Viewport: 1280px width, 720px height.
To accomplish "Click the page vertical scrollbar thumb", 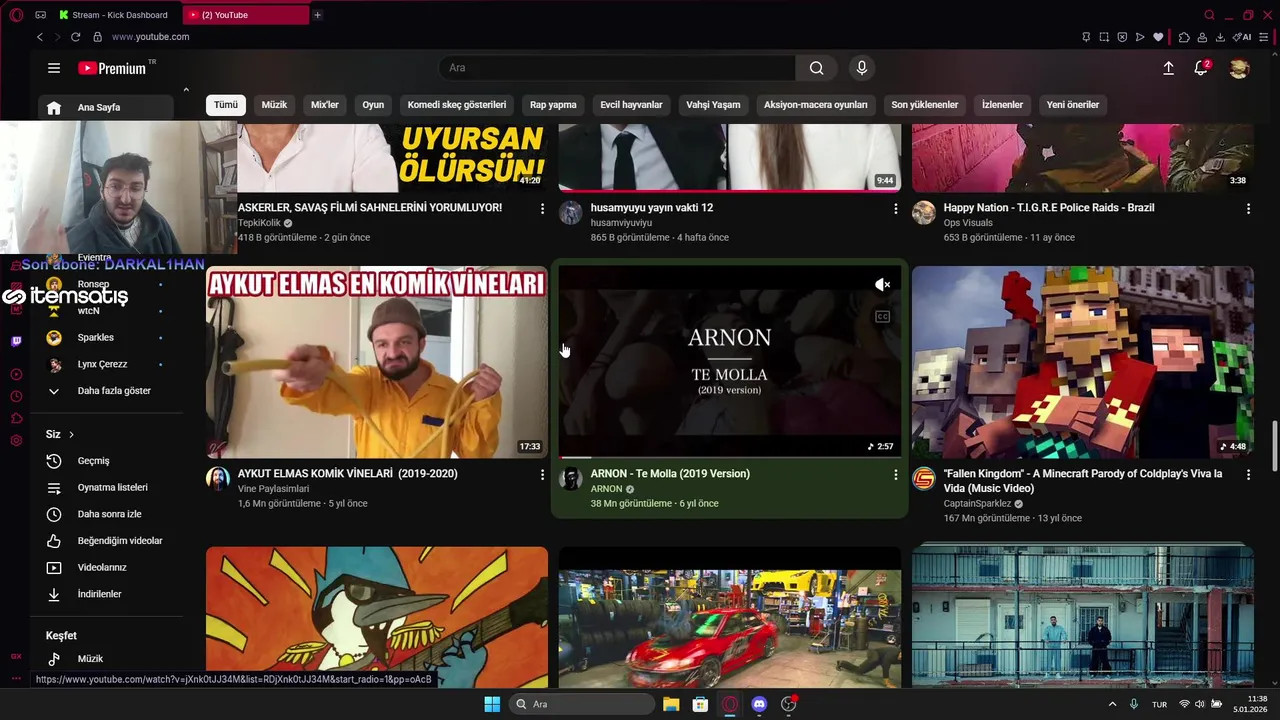I will 1274,446.
